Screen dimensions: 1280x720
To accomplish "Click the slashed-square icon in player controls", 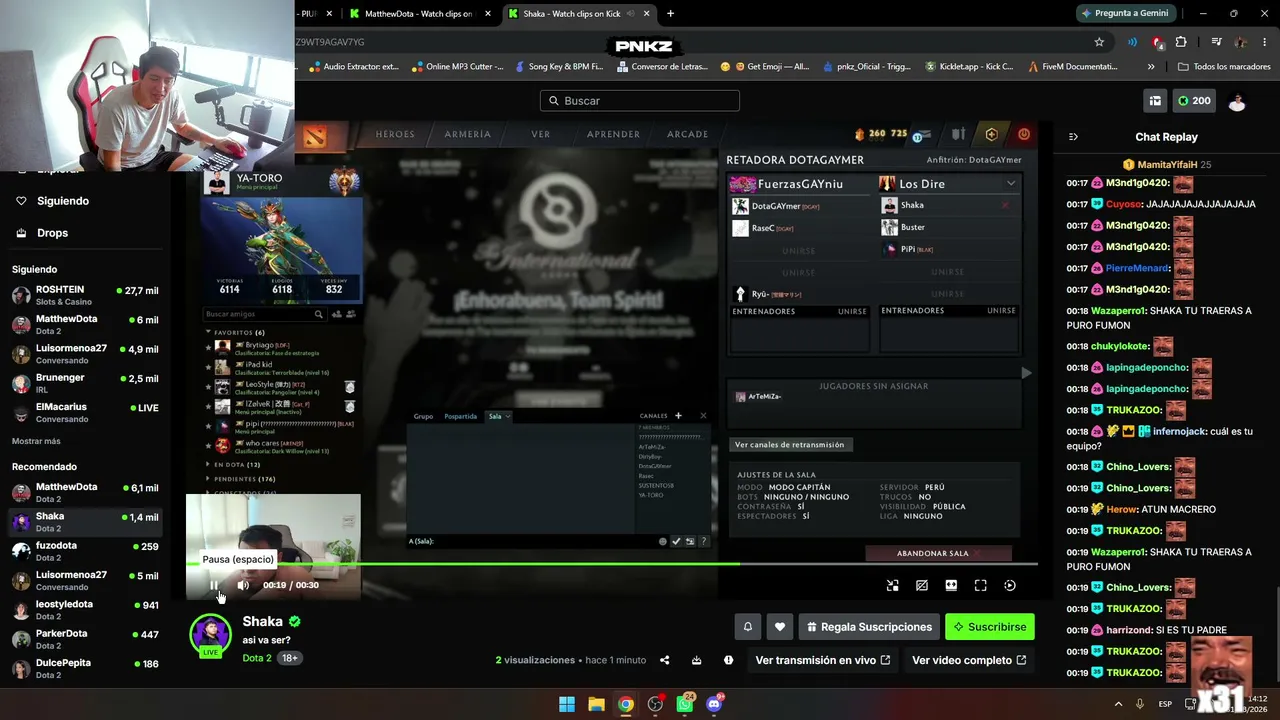I will [922, 586].
